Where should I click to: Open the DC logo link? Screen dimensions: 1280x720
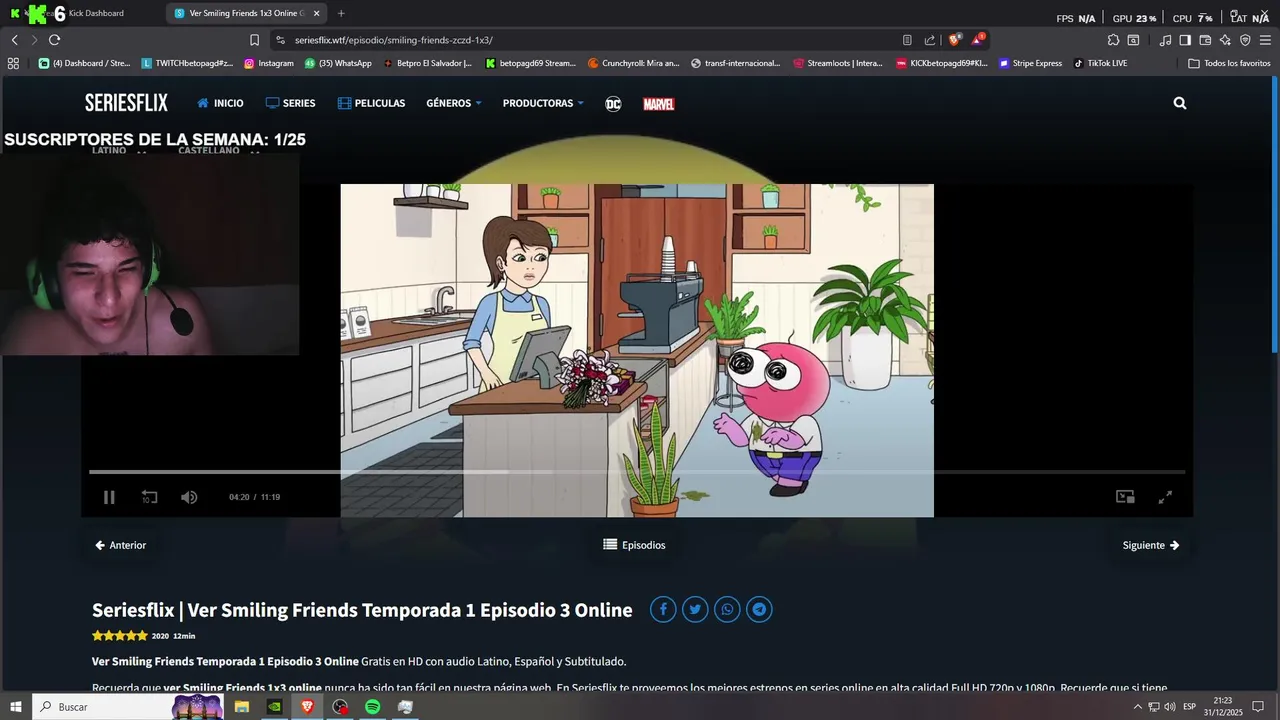point(614,103)
